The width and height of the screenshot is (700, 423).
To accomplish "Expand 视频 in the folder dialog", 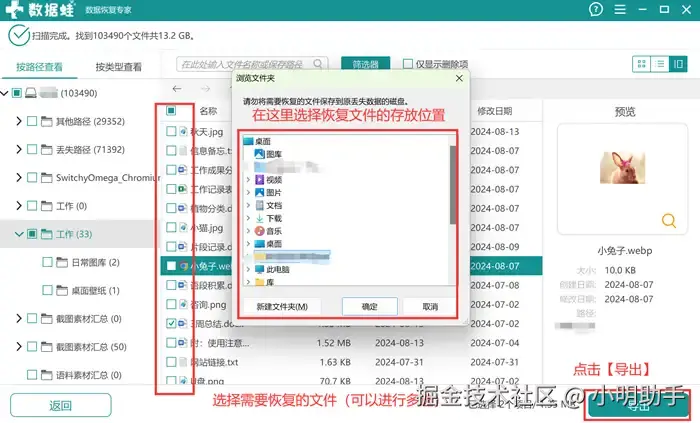I will point(248,180).
